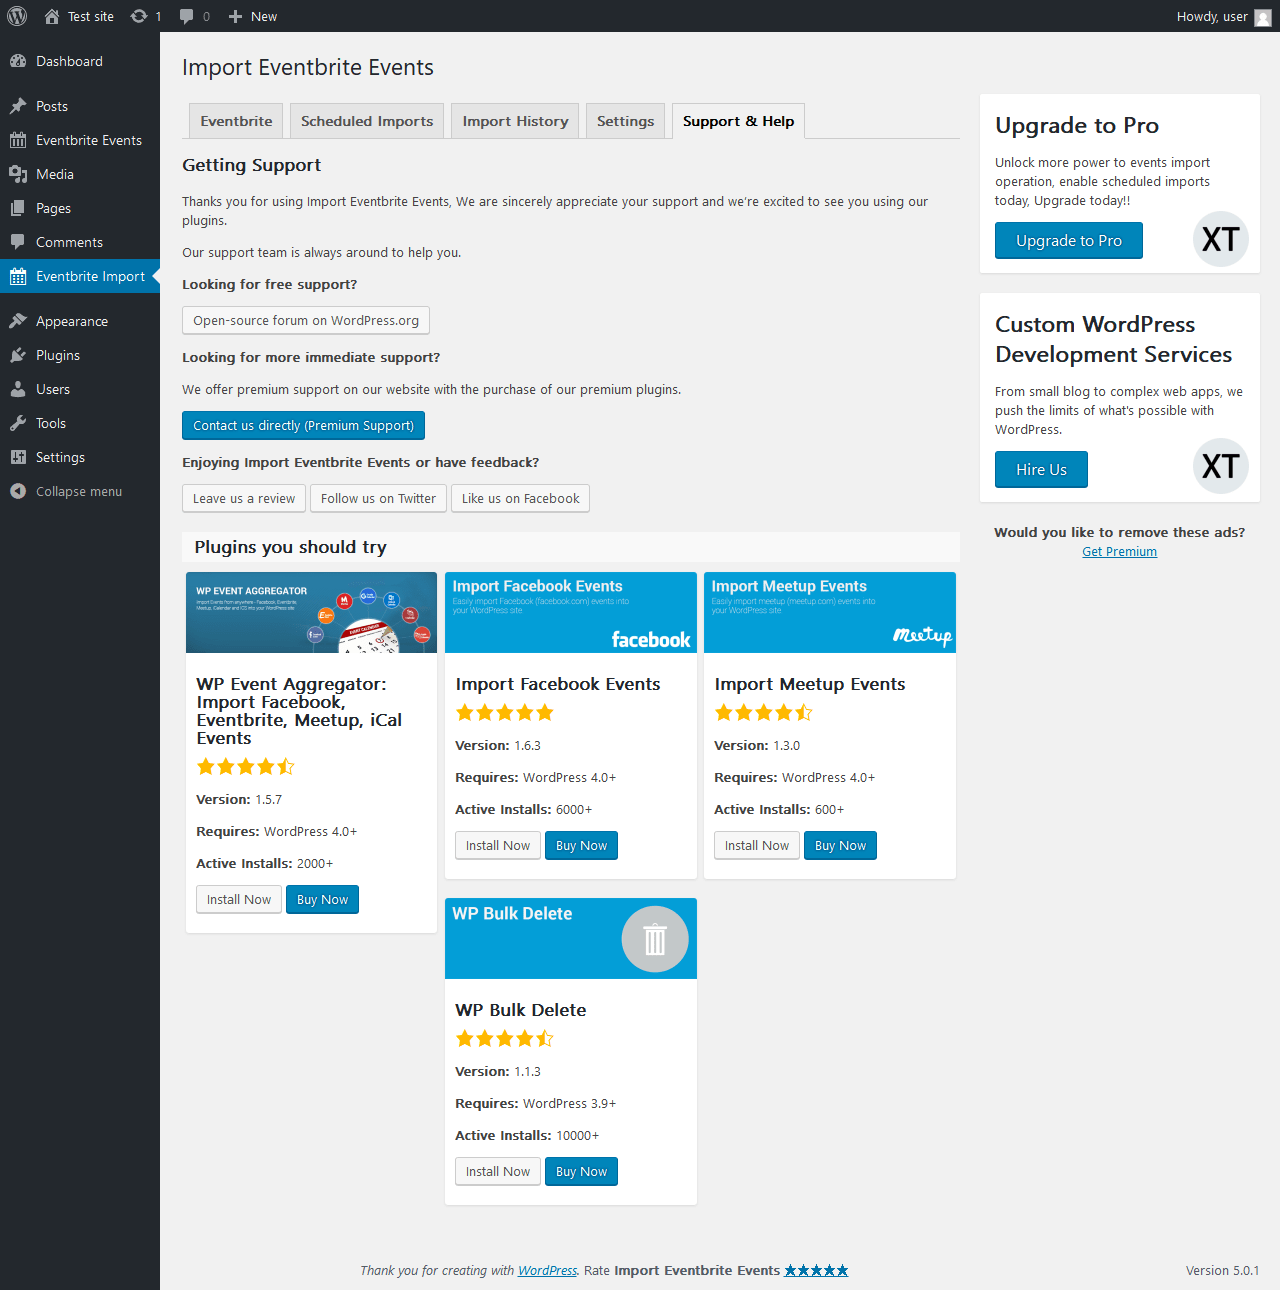Click the plus icon for New content
Screen dimensions: 1280x1290
point(236,16)
